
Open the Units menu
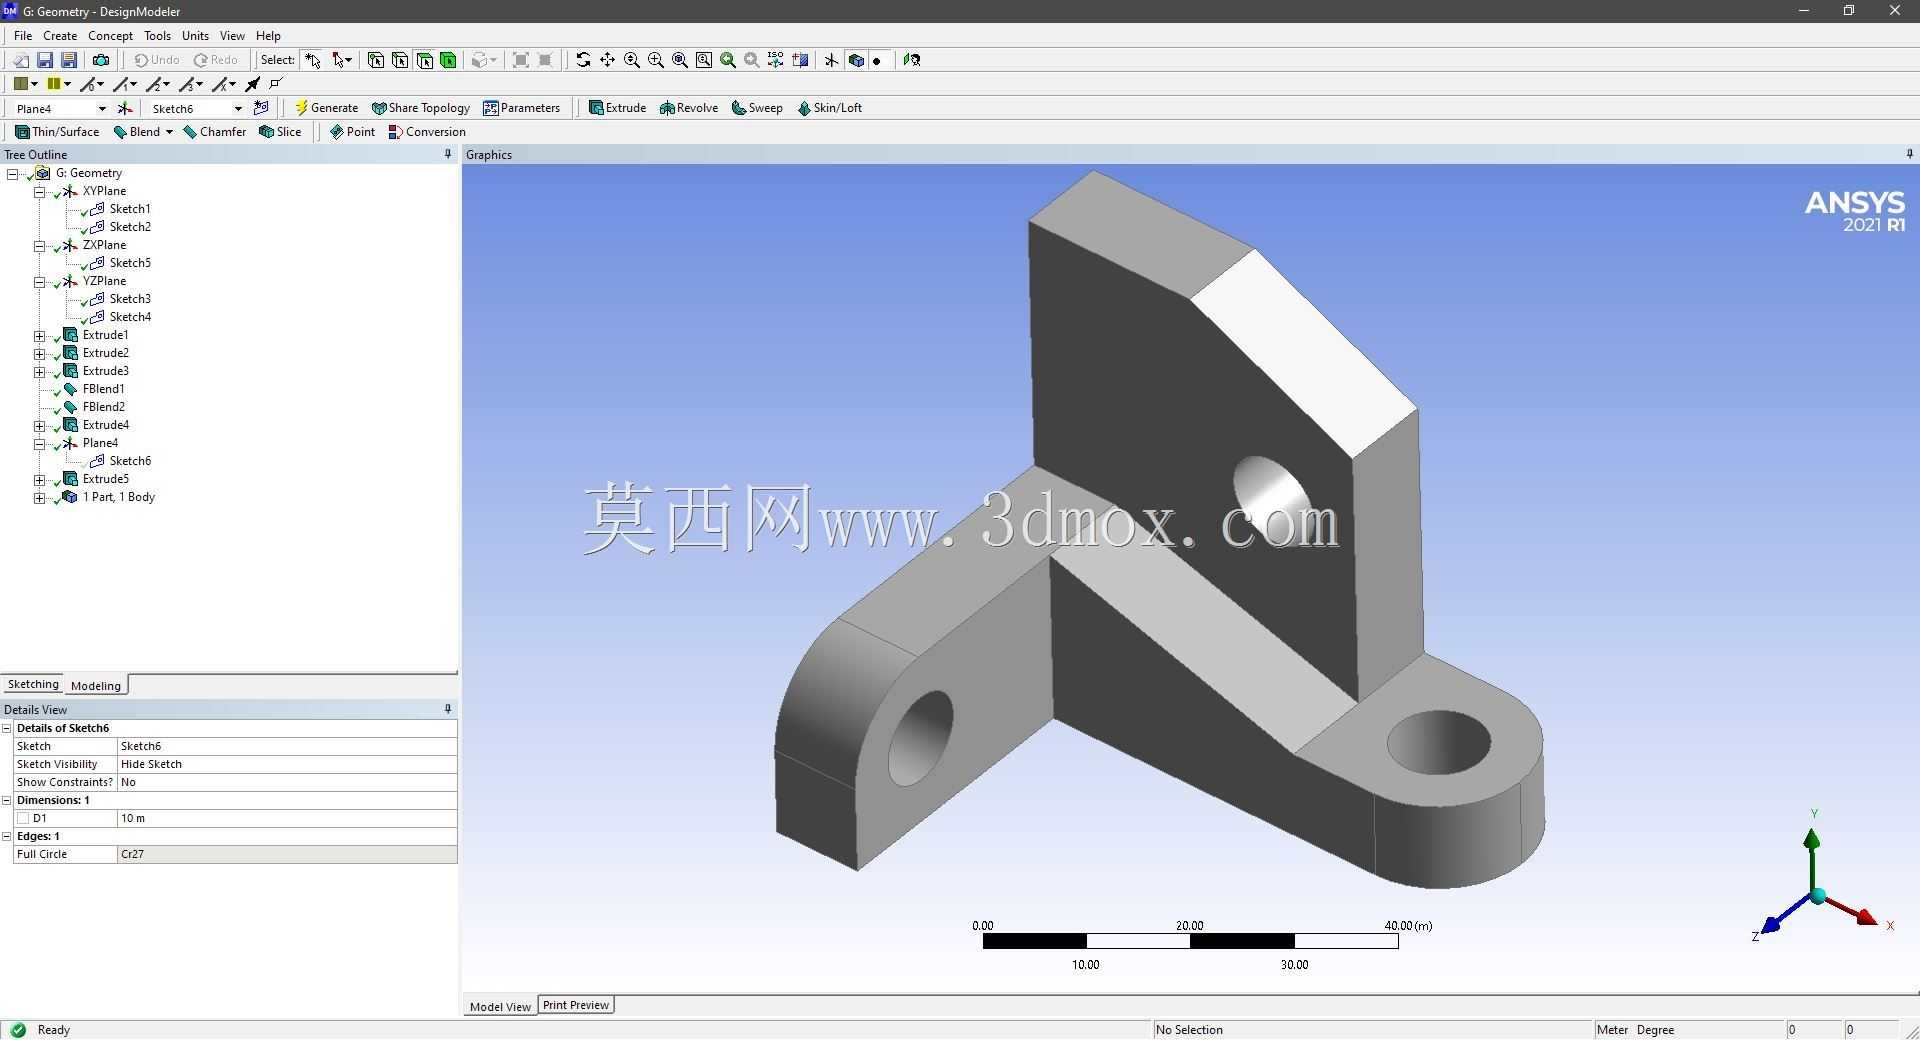(x=195, y=35)
